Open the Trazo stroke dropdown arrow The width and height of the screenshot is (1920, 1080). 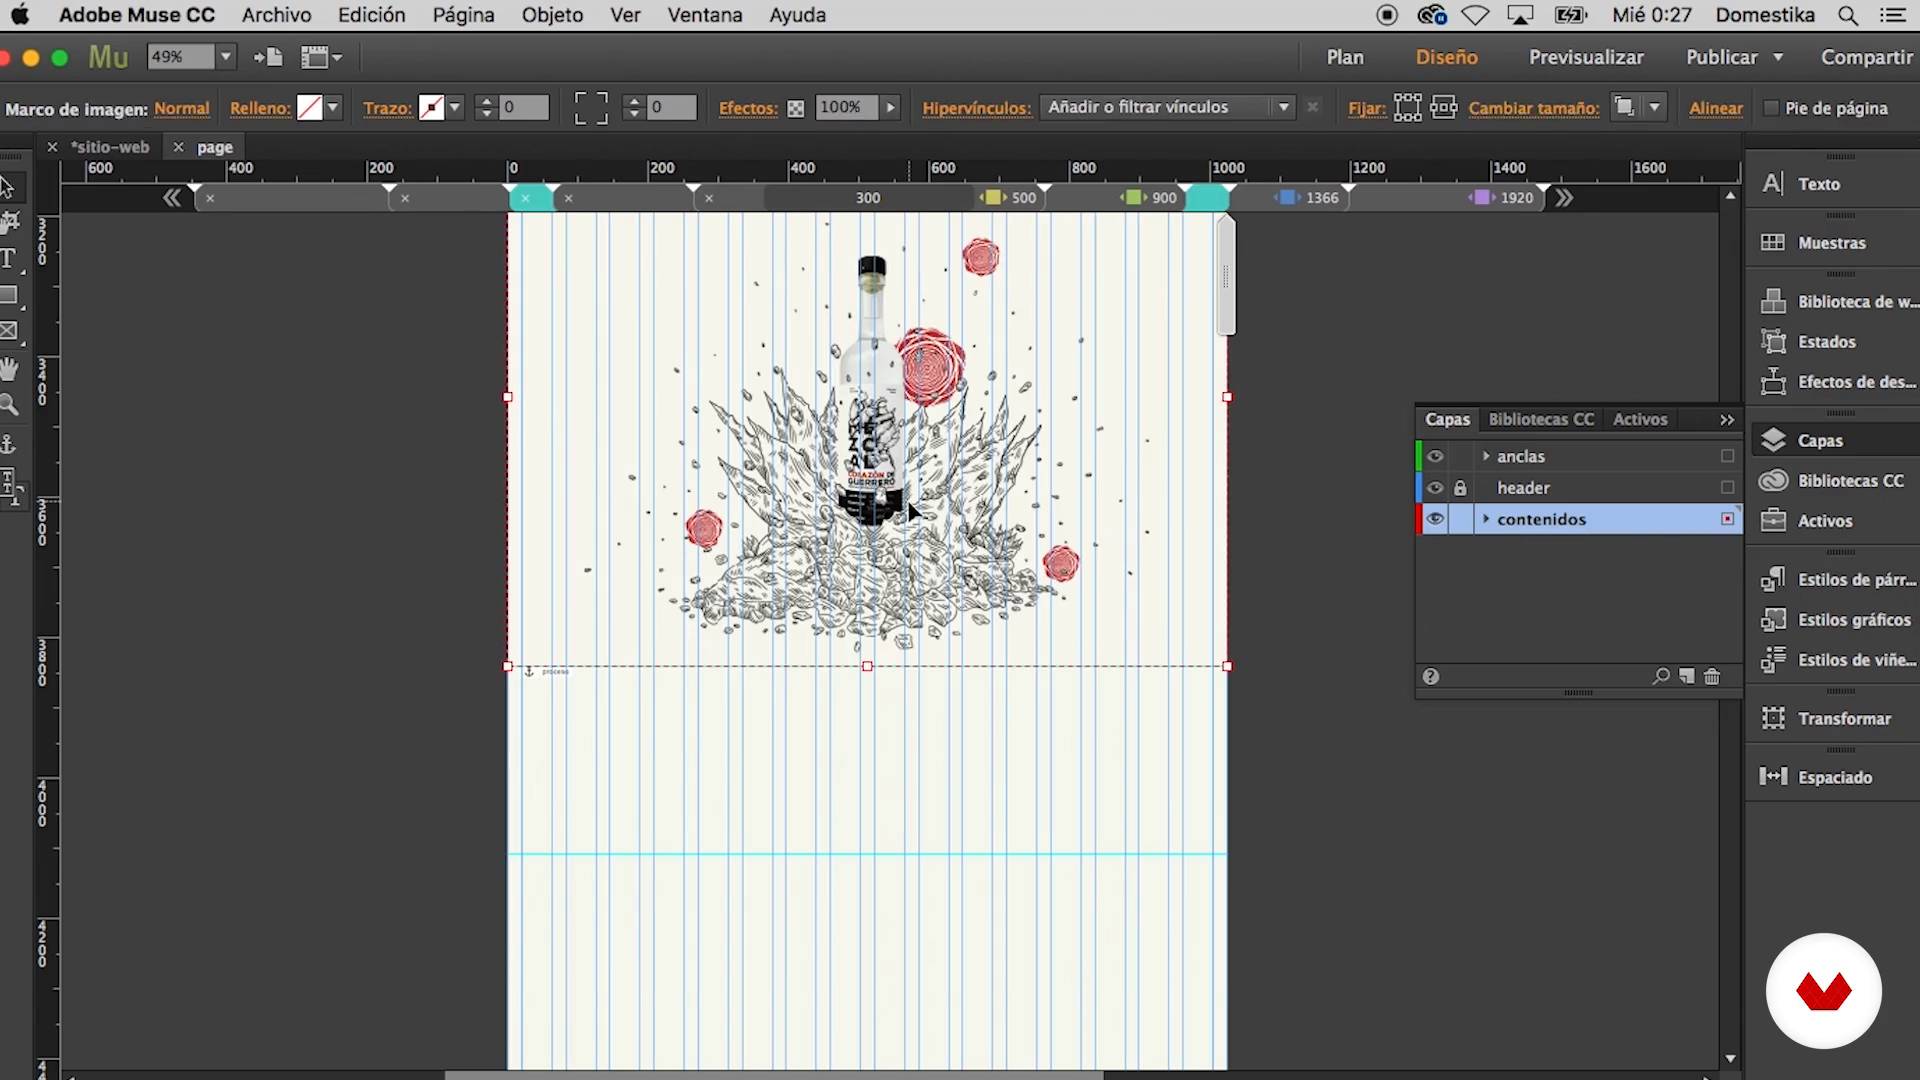(455, 108)
